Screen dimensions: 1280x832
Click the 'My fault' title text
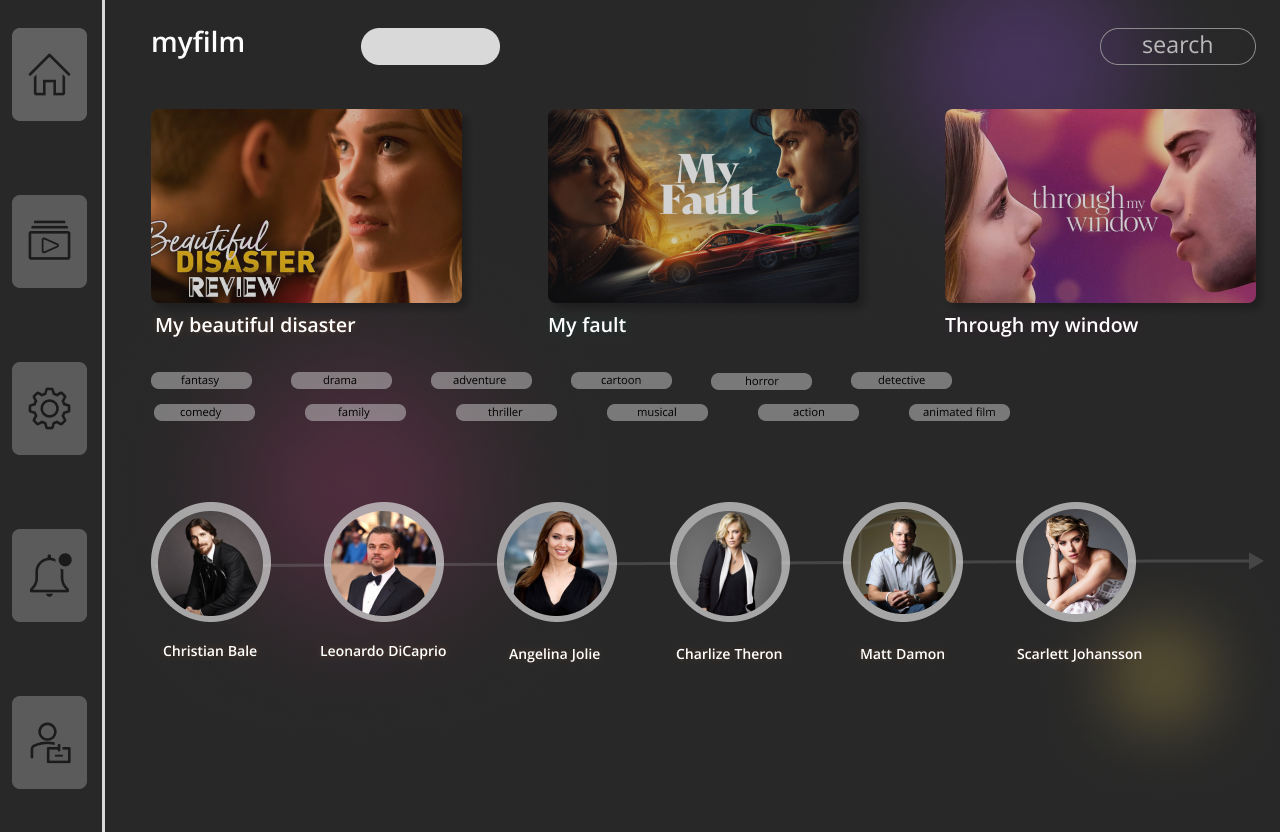587,325
